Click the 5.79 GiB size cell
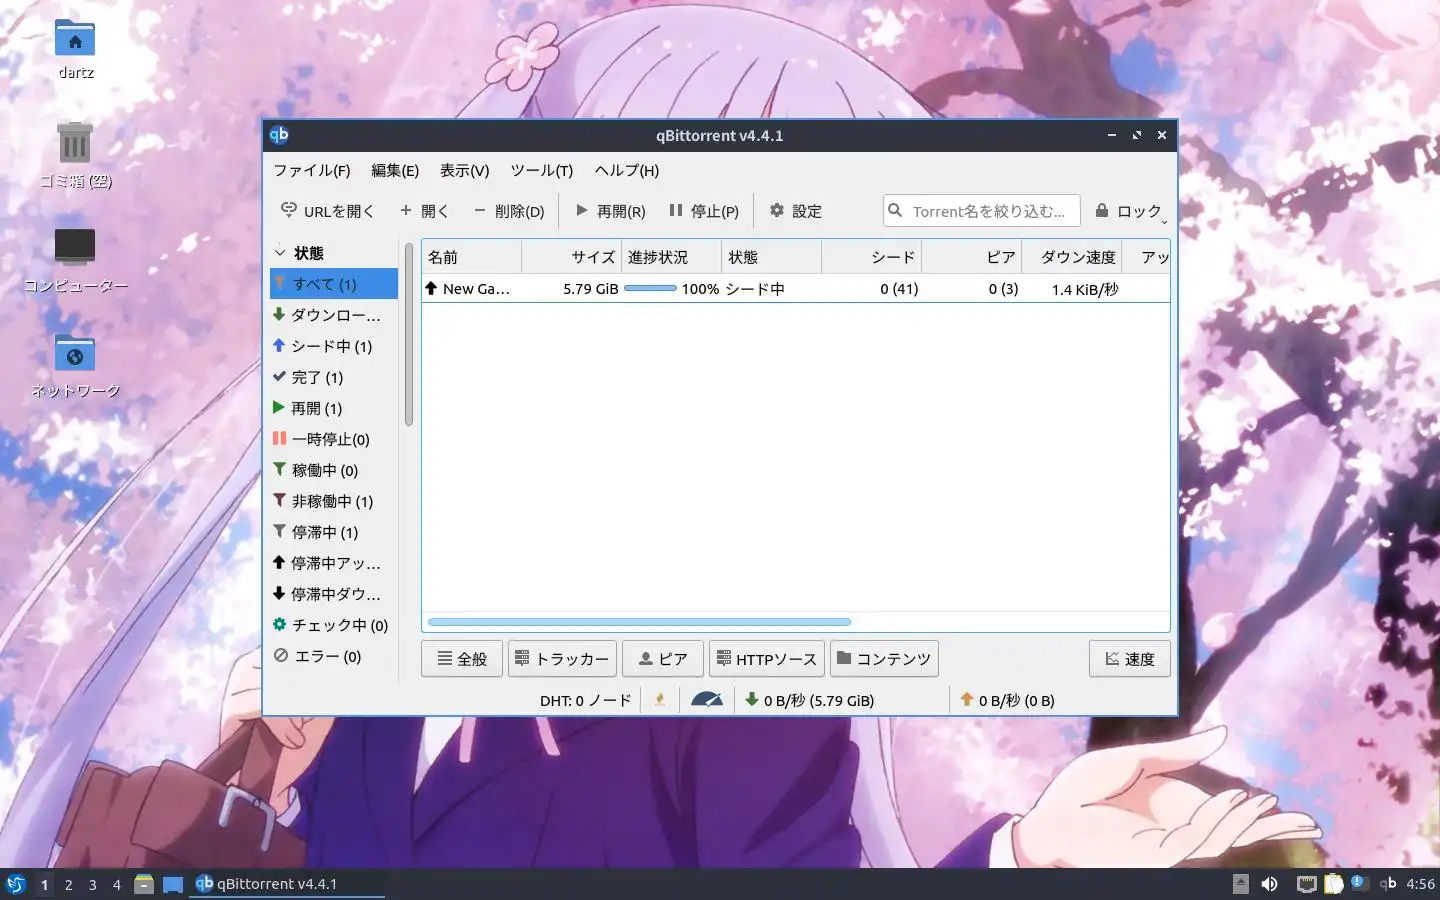 click(591, 289)
